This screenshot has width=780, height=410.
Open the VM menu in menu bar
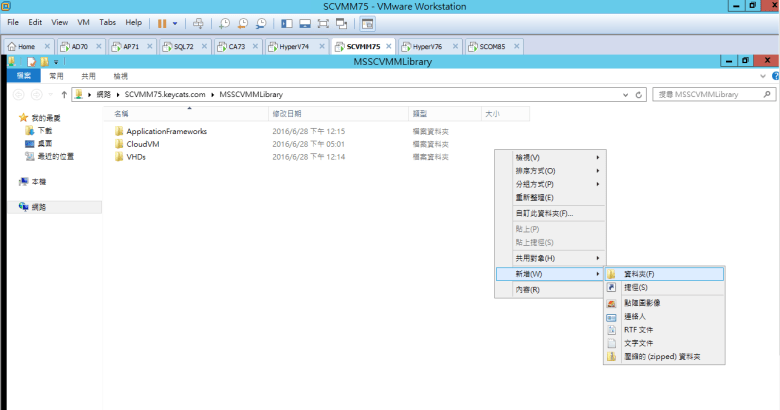(83, 22)
